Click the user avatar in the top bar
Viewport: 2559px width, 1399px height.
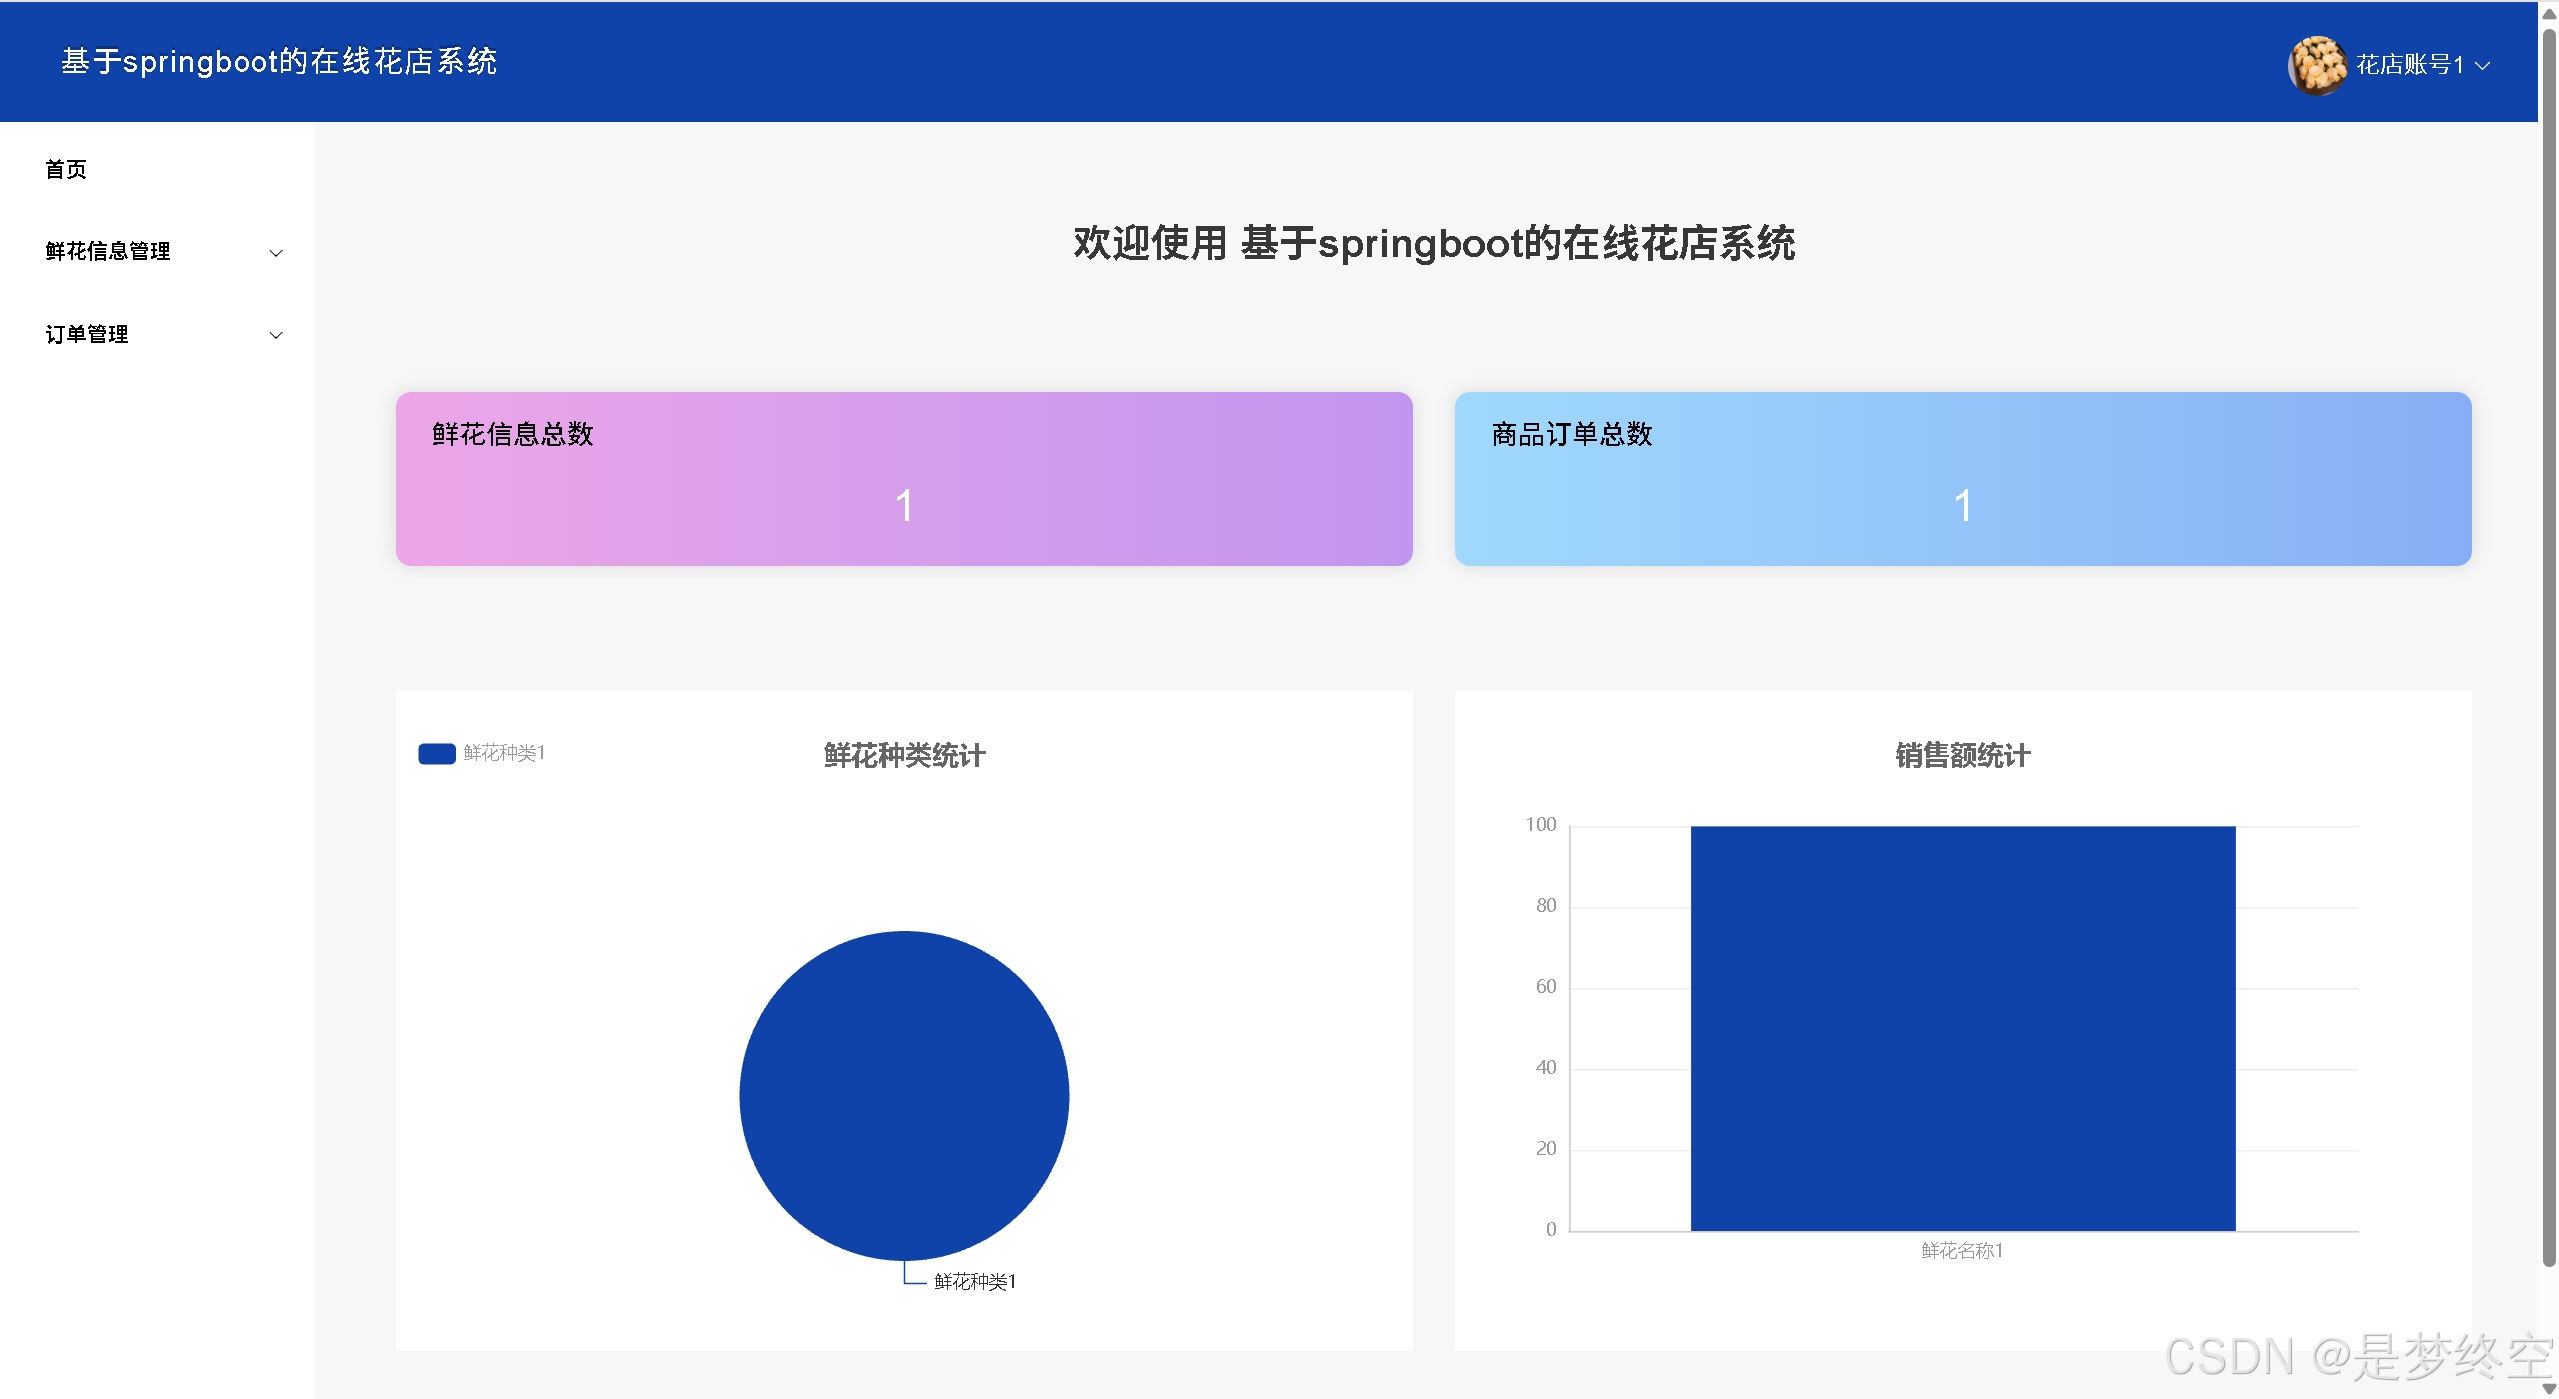coord(2318,64)
